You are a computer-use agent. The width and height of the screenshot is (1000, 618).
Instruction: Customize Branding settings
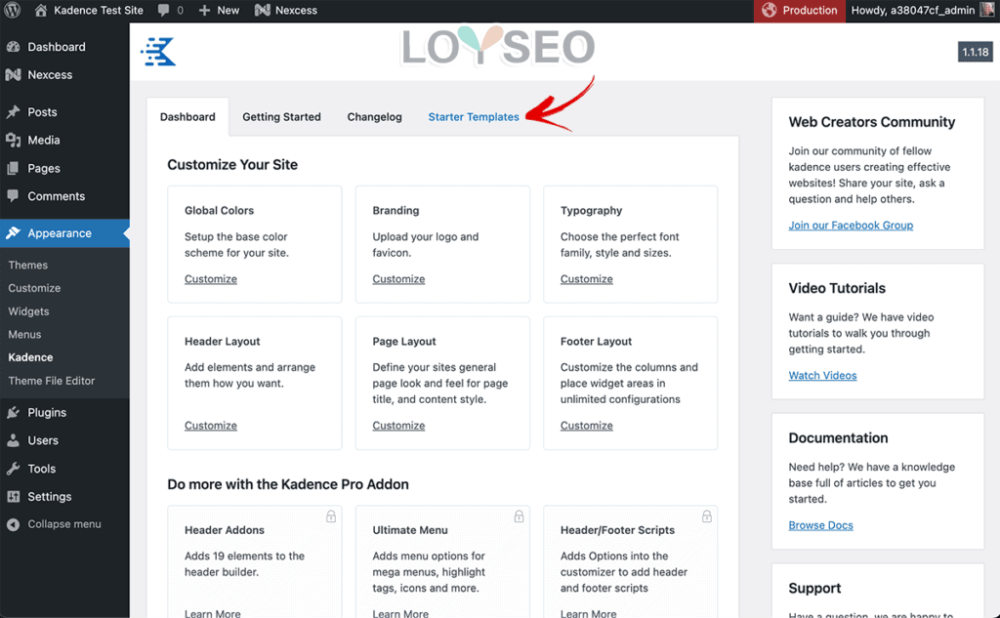pos(399,279)
